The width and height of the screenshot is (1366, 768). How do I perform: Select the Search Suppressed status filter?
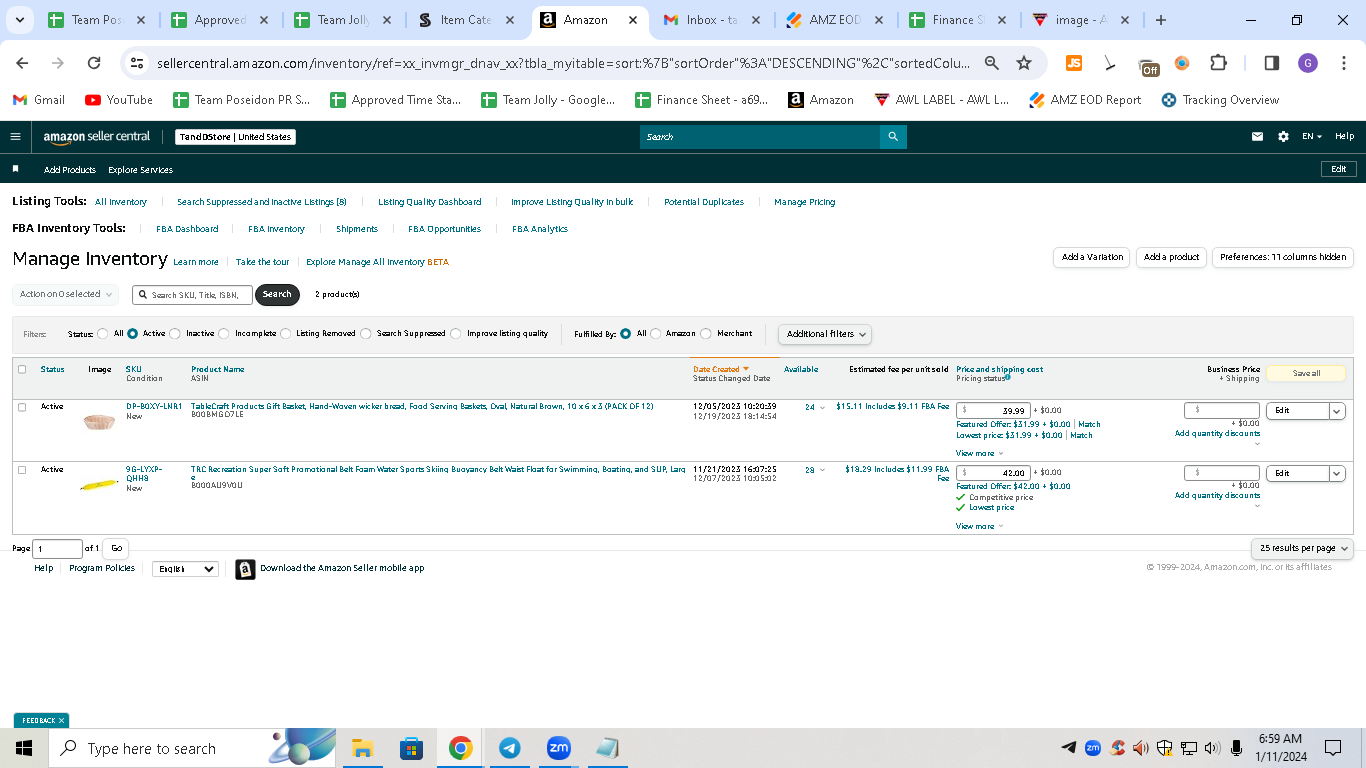366,334
